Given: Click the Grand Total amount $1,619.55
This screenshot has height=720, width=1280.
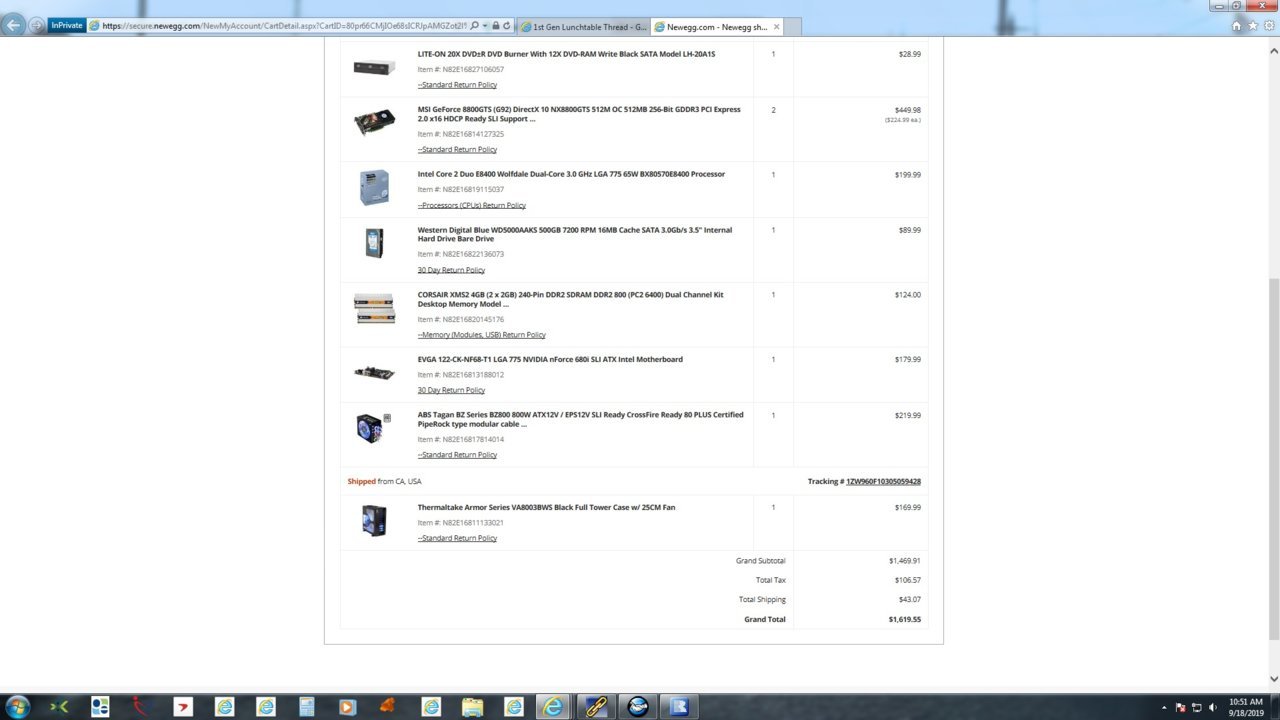Looking at the screenshot, I should (904, 619).
